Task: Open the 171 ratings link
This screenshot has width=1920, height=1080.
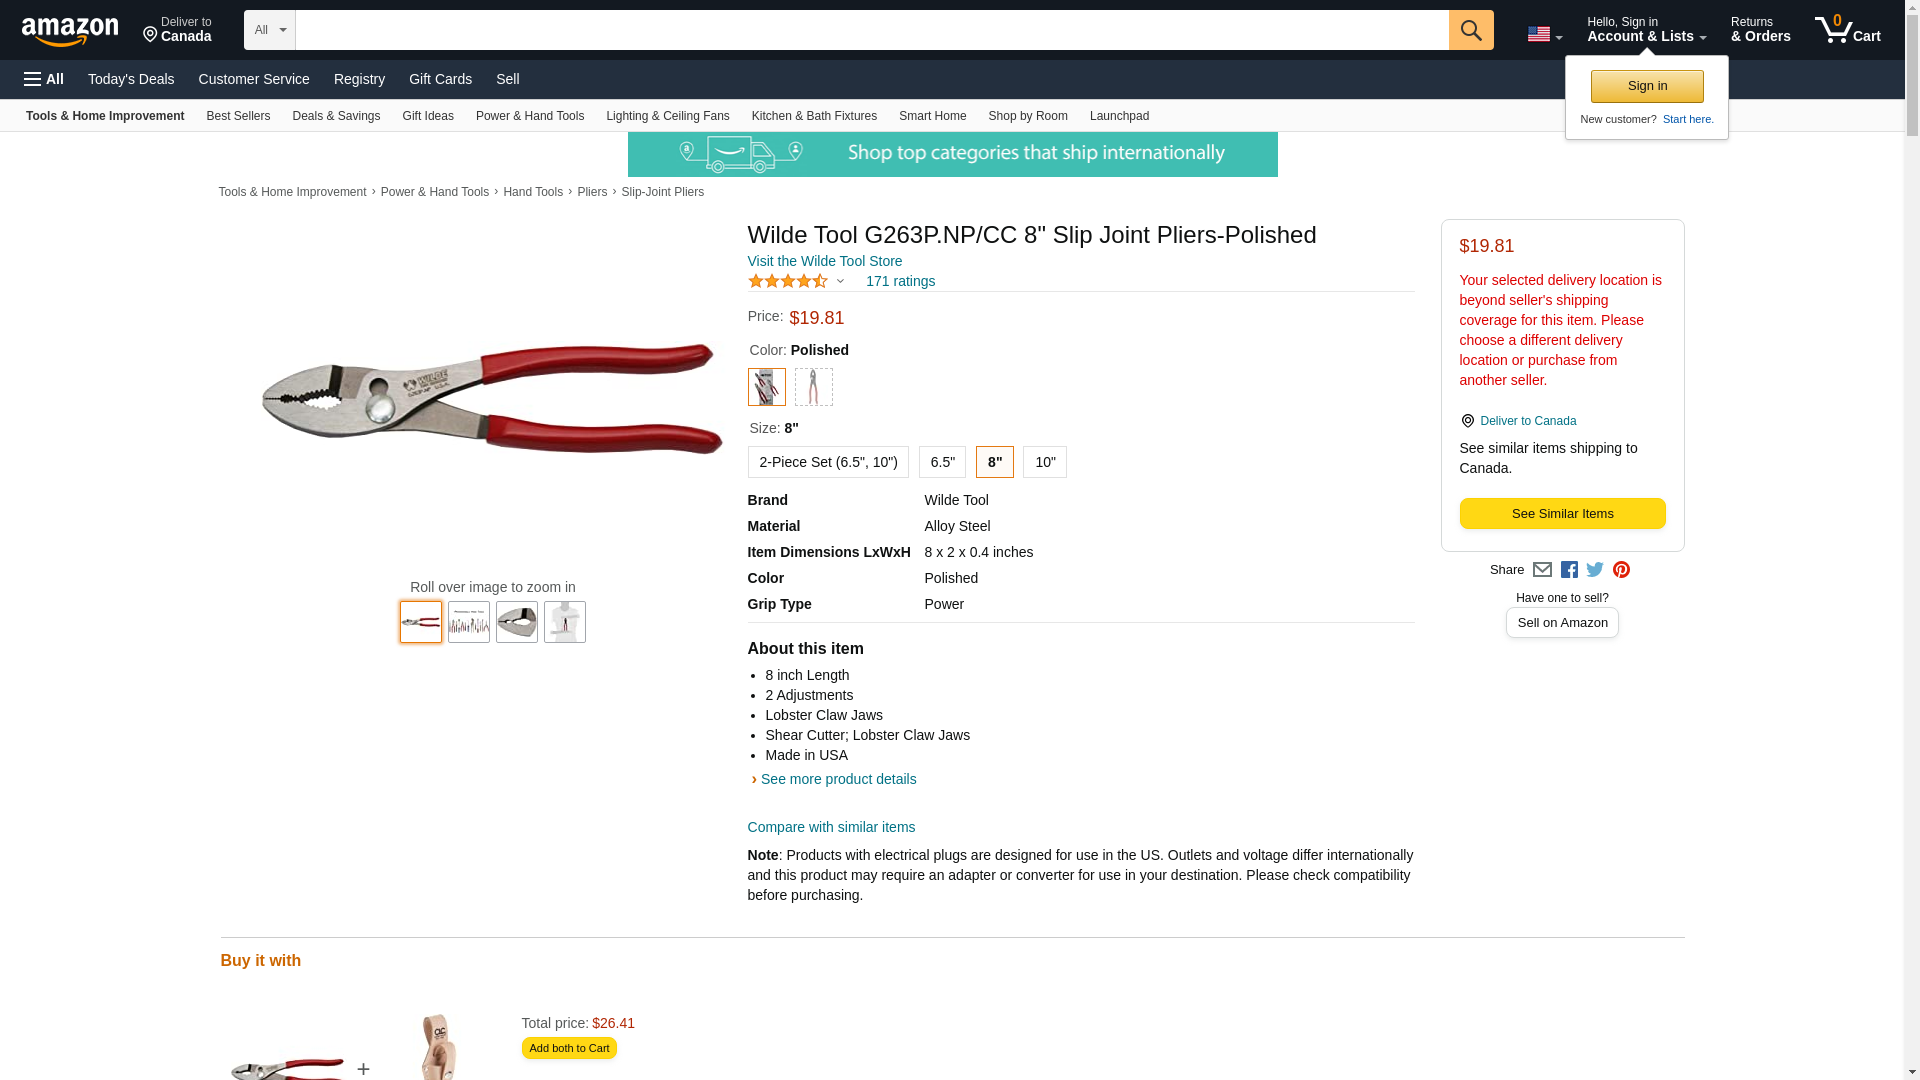Action: pos(900,281)
